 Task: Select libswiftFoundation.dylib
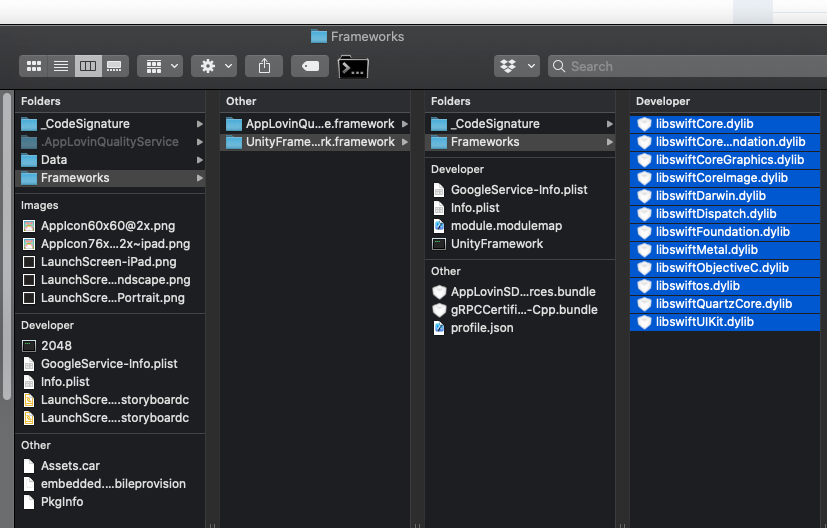click(x=725, y=232)
